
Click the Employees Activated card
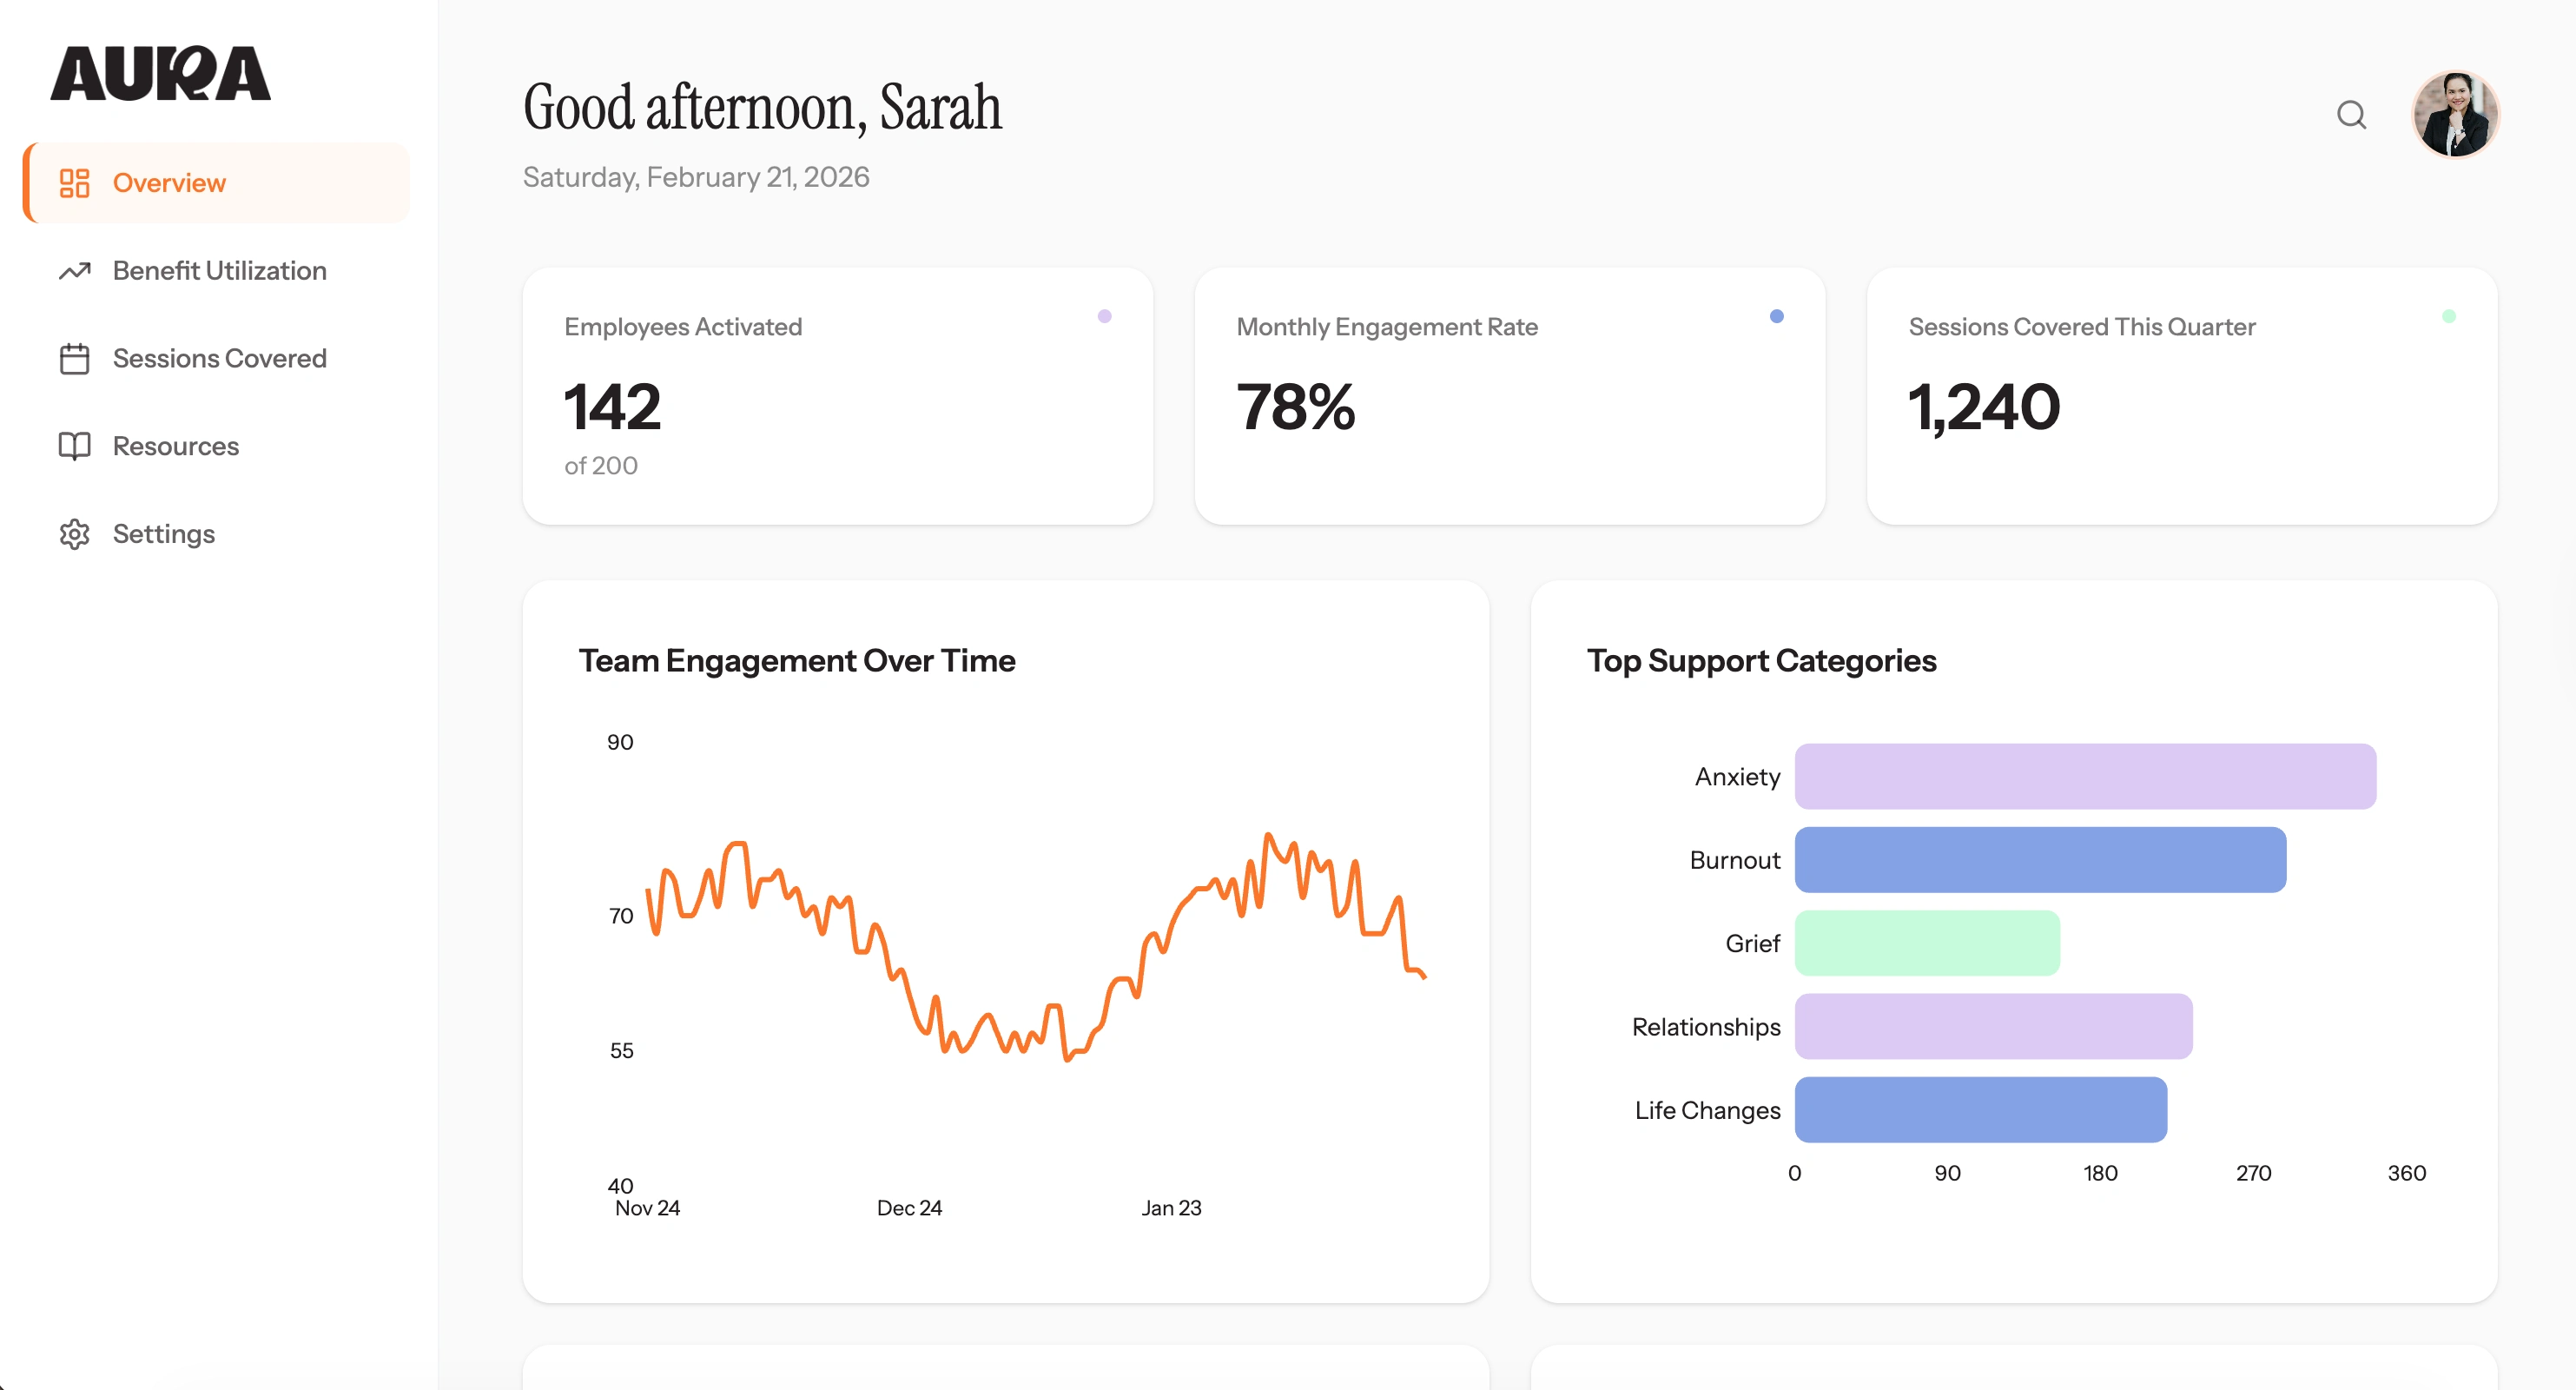pos(837,396)
